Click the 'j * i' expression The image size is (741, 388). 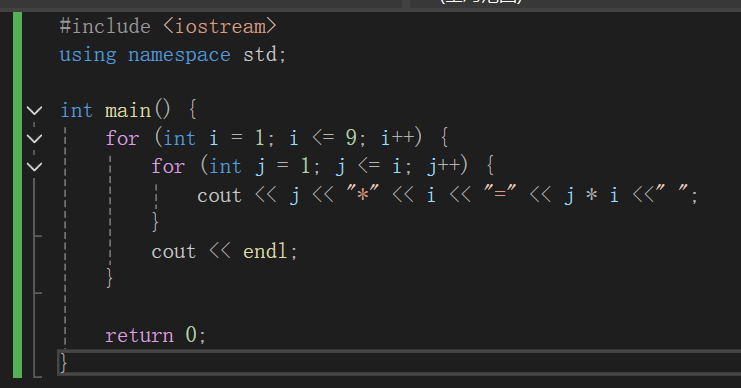(591, 195)
